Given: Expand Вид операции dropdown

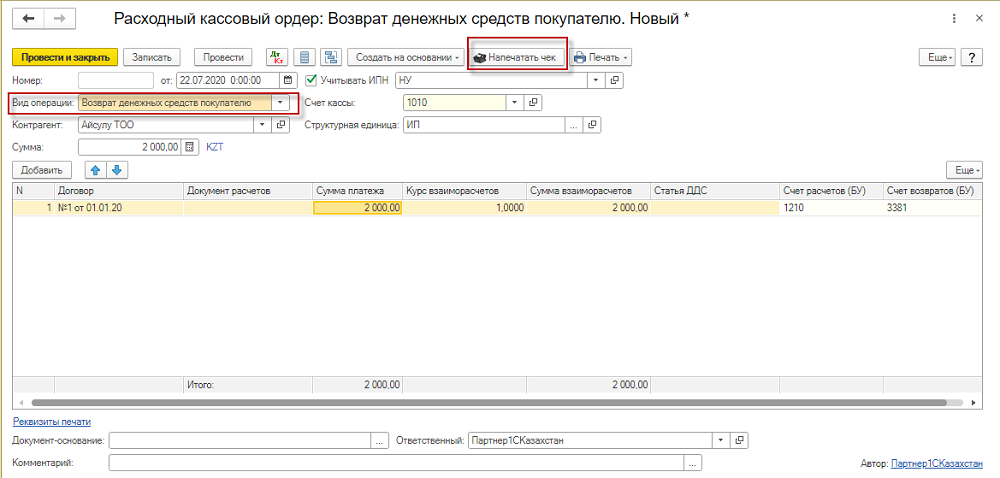Looking at the screenshot, I should [x=280, y=103].
